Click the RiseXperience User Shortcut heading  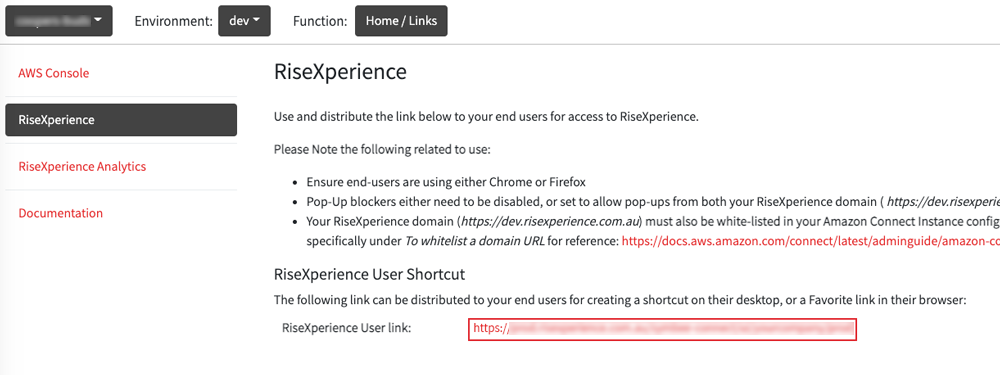tap(369, 274)
